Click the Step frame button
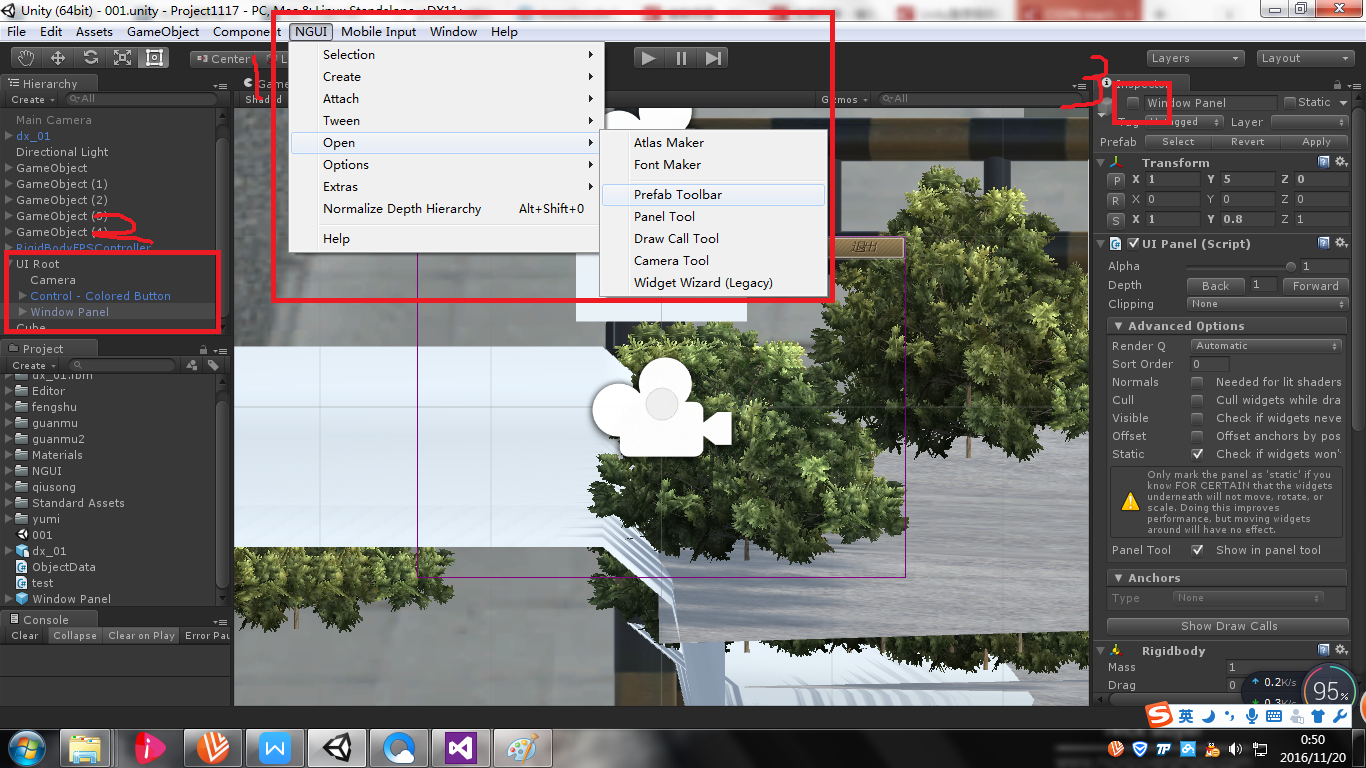This screenshot has height=768, width=1366. tap(713, 58)
